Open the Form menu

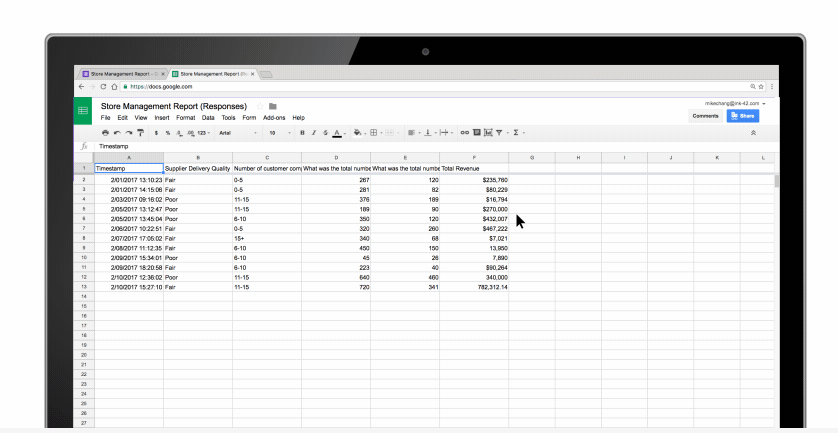point(249,118)
